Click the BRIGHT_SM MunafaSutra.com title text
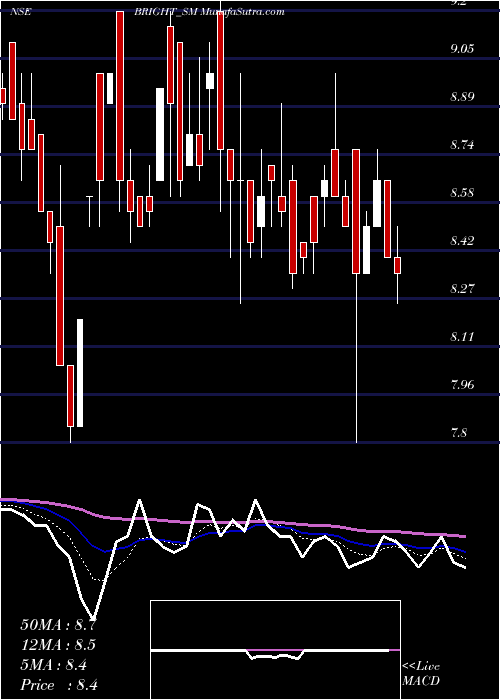This screenshot has width=500, height=700. (x=209, y=12)
